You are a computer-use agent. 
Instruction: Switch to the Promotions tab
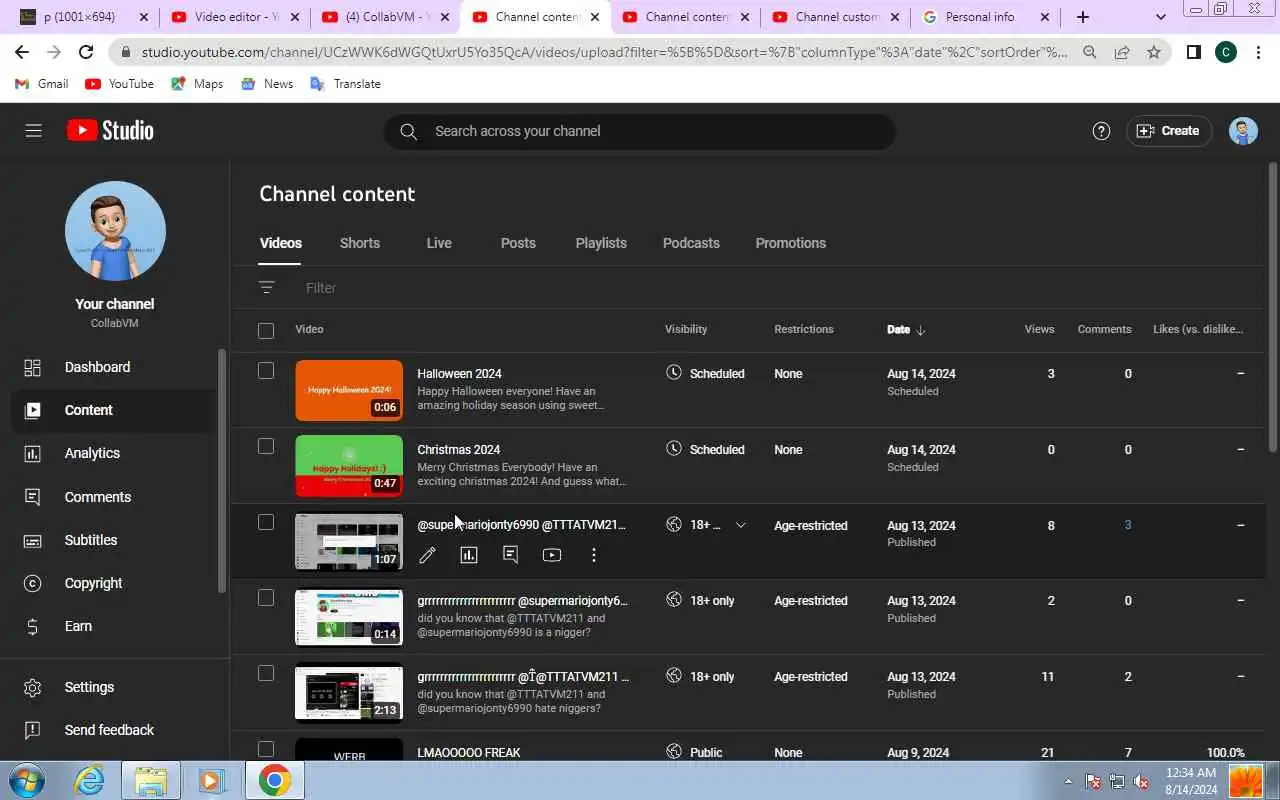[x=791, y=243]
